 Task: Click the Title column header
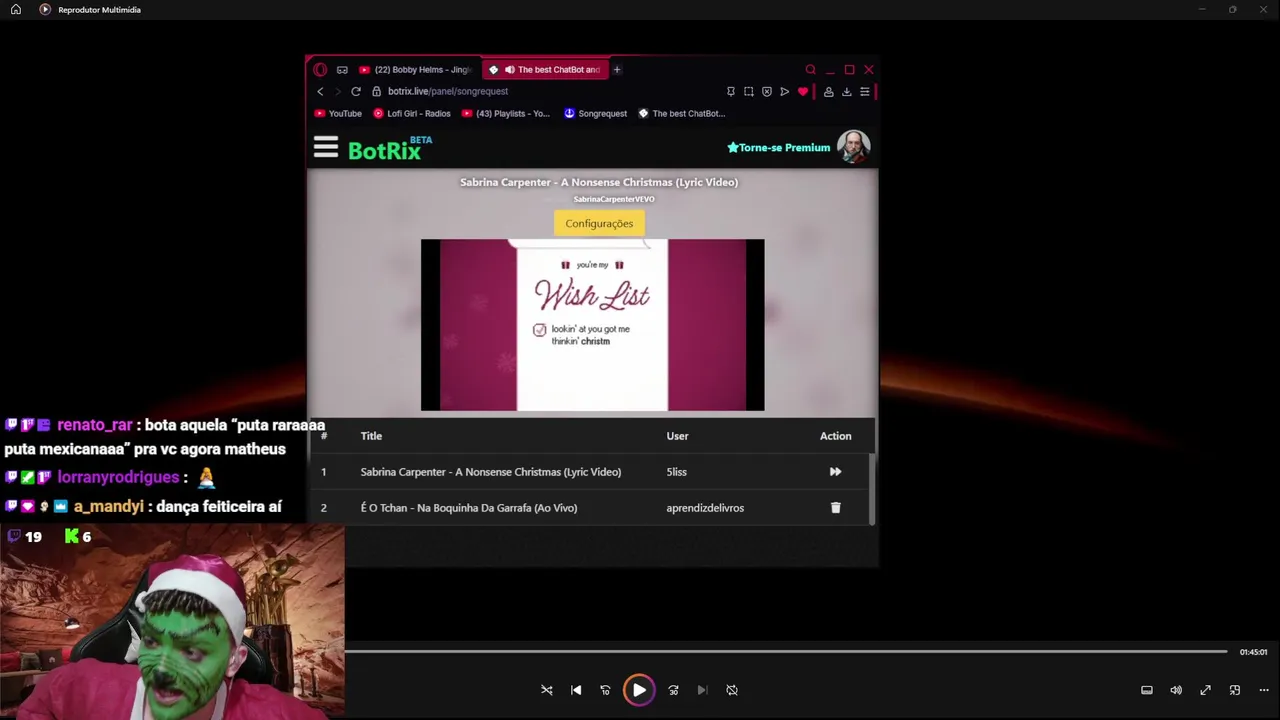(x=371, y=436)
